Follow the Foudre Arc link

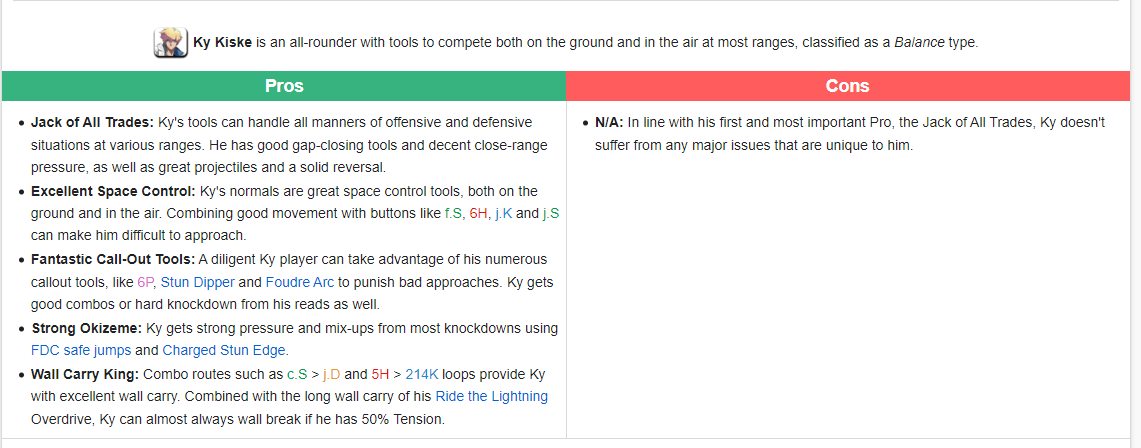300,281
